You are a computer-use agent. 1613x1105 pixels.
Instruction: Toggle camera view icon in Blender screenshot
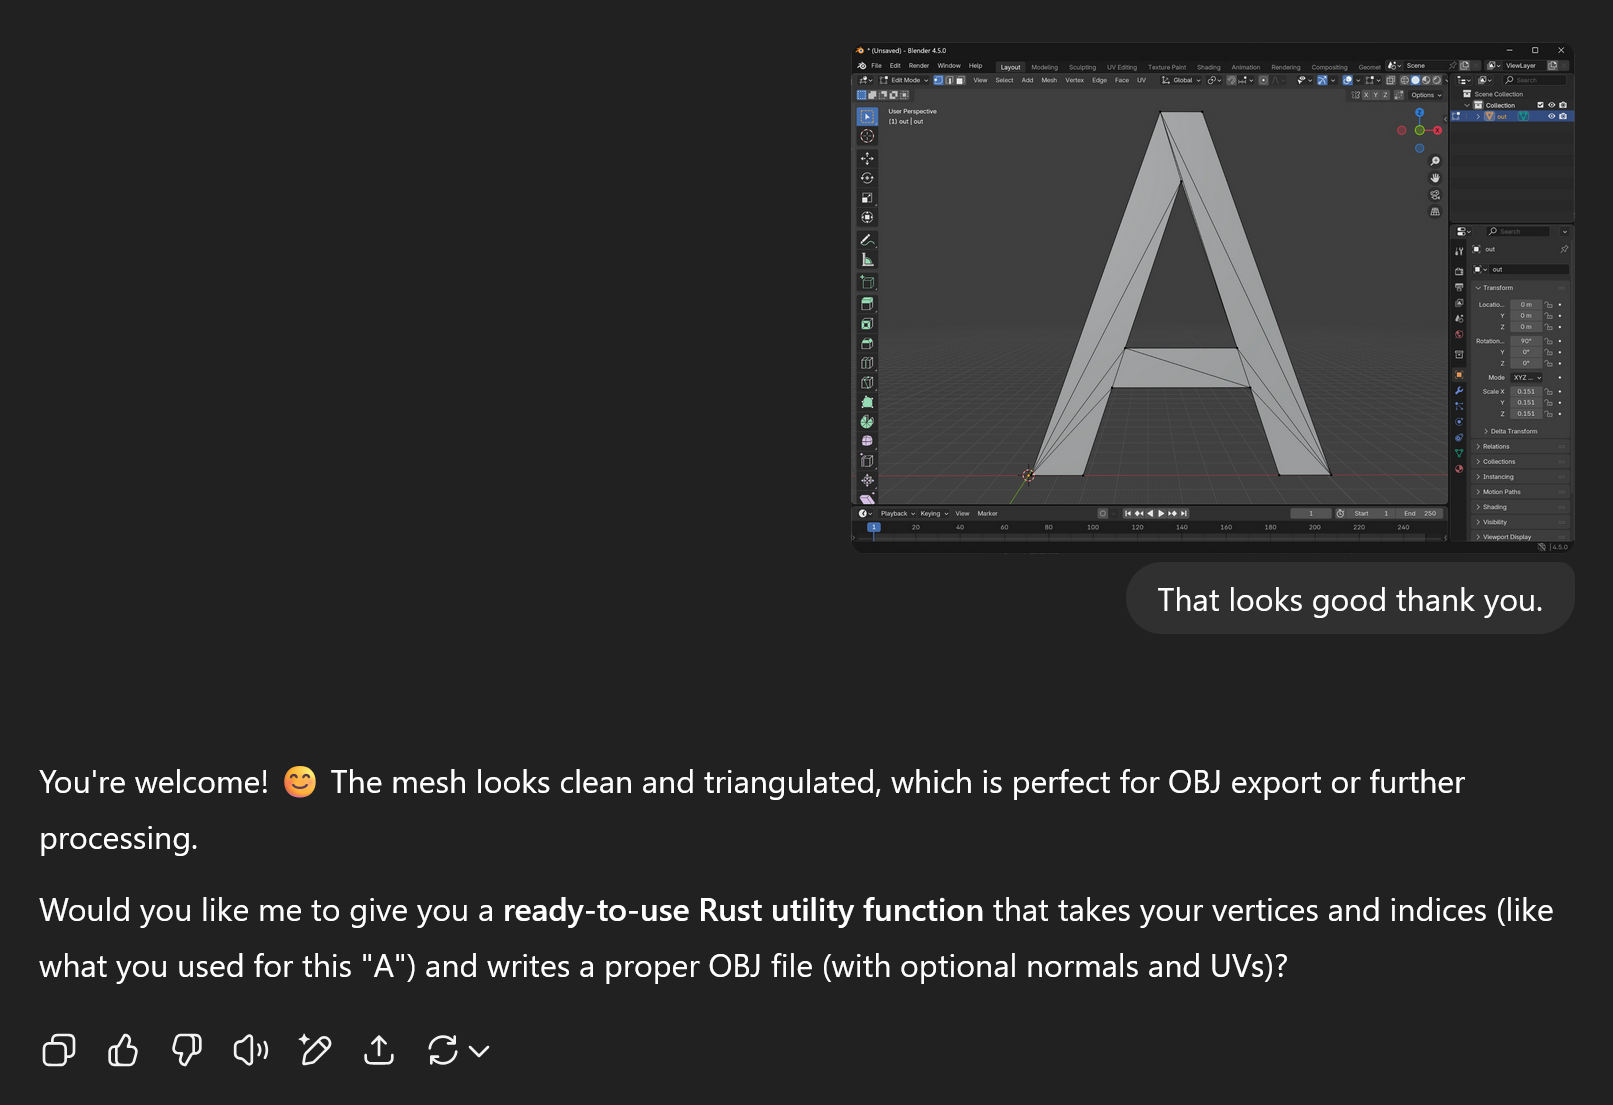point(1435,195)
